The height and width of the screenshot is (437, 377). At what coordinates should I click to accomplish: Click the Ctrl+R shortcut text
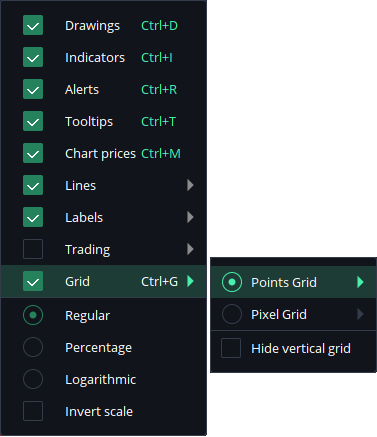pos(159,90)
